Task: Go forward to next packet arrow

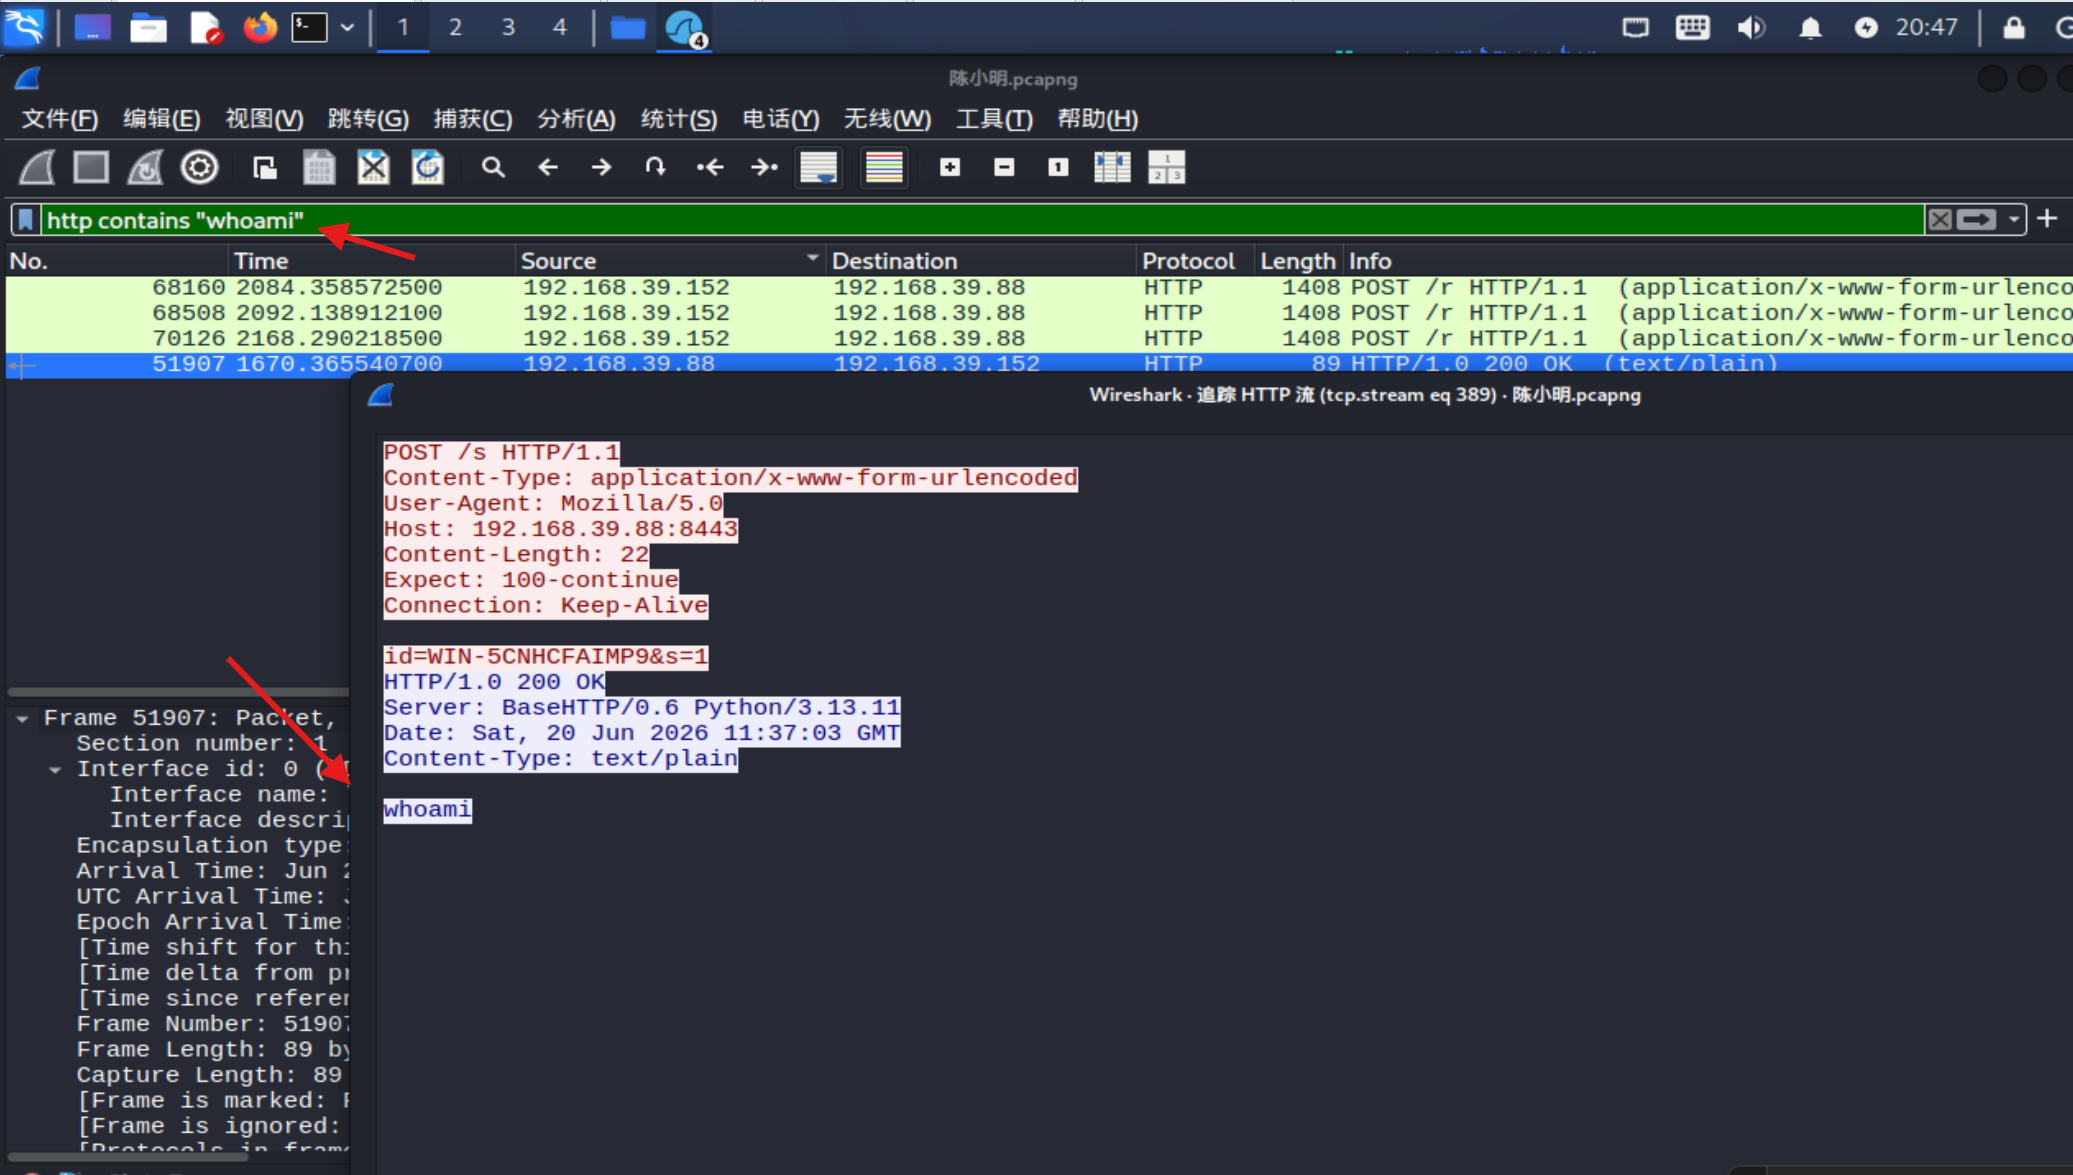Action: point(601,167)
